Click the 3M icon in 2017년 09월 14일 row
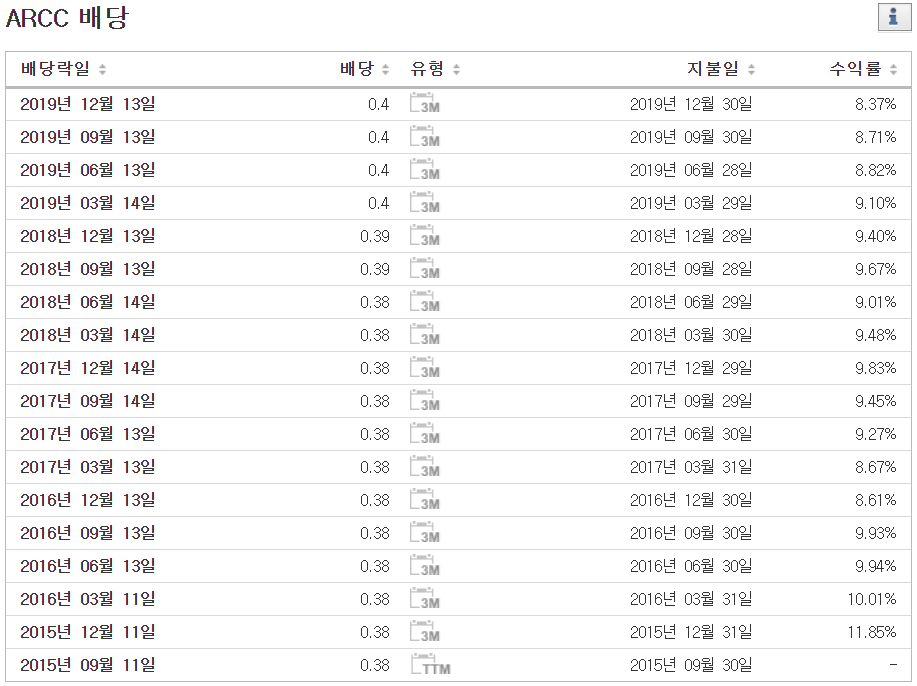This screenshot has width=917, height=686. point(425,401)
